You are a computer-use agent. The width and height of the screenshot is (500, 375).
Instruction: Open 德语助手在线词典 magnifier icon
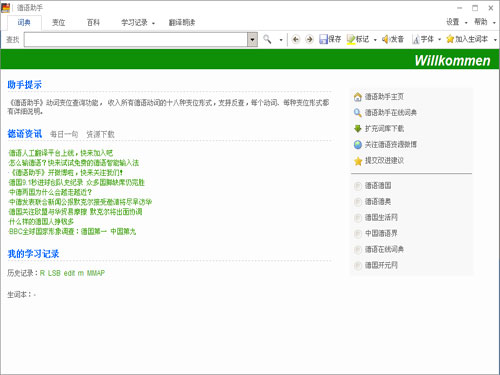point(358,113)
